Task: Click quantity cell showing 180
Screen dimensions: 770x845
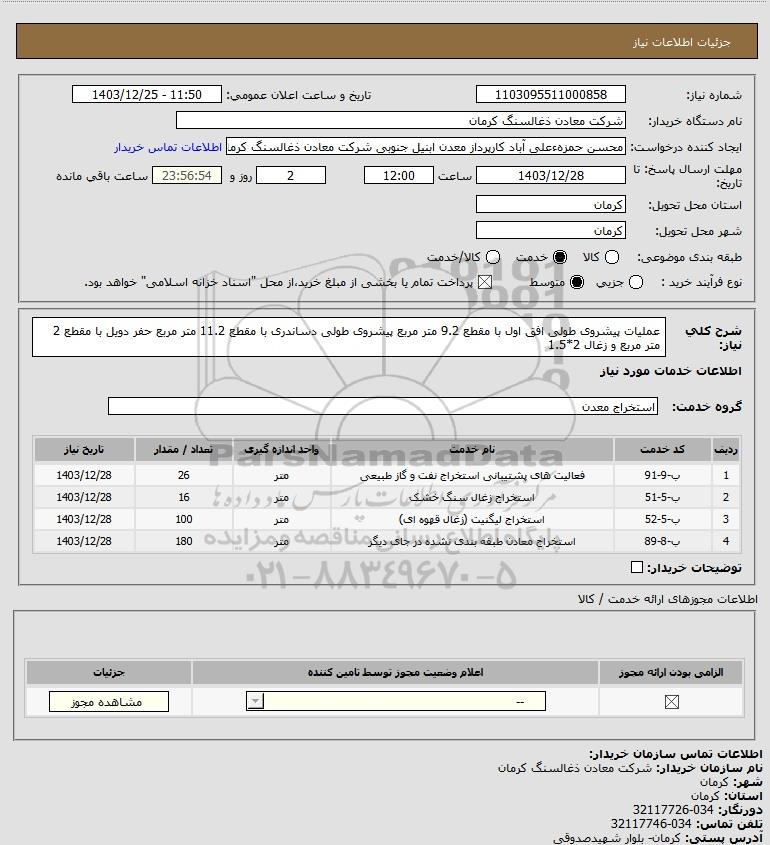Action: 183,541
